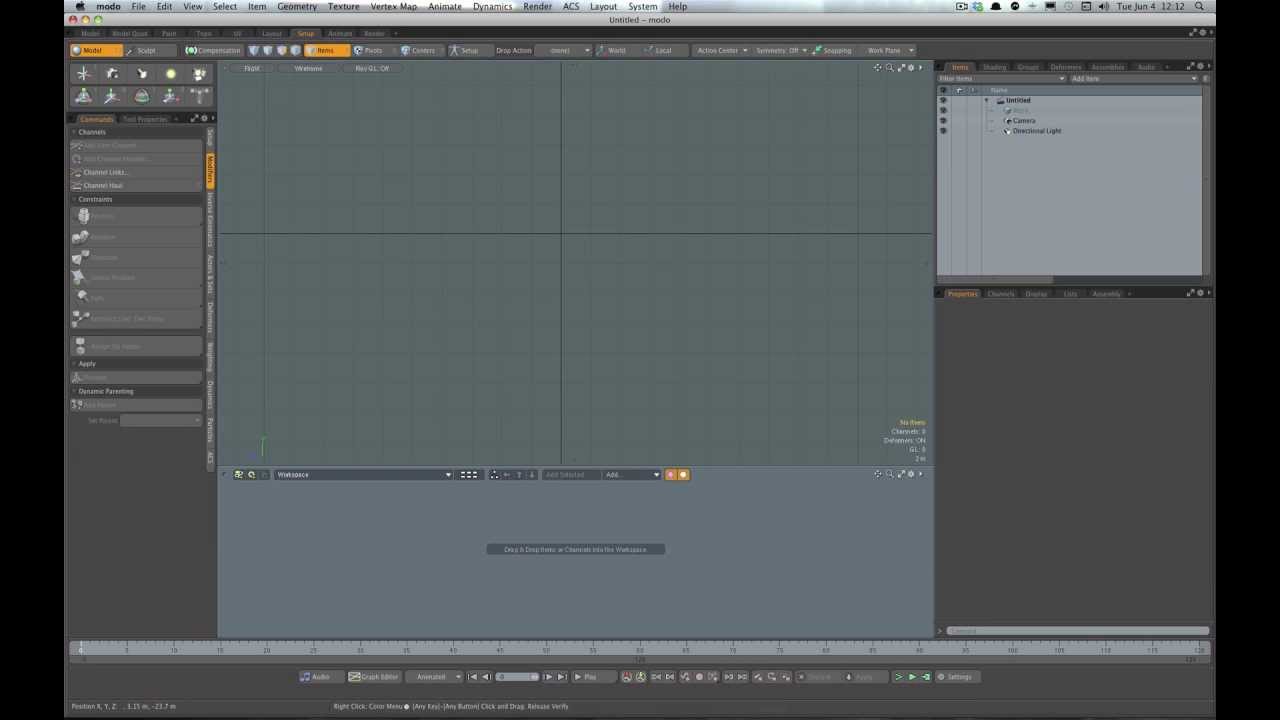Screen dimensions: 1280x720
Task: Open the Texture menu
Action: click(343, 6)
